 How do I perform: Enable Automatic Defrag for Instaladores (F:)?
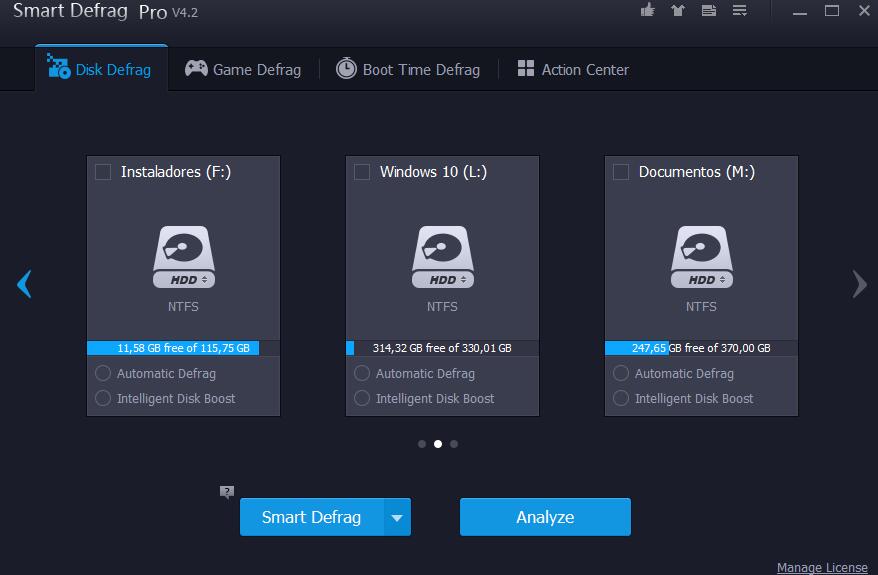[103, 373]
